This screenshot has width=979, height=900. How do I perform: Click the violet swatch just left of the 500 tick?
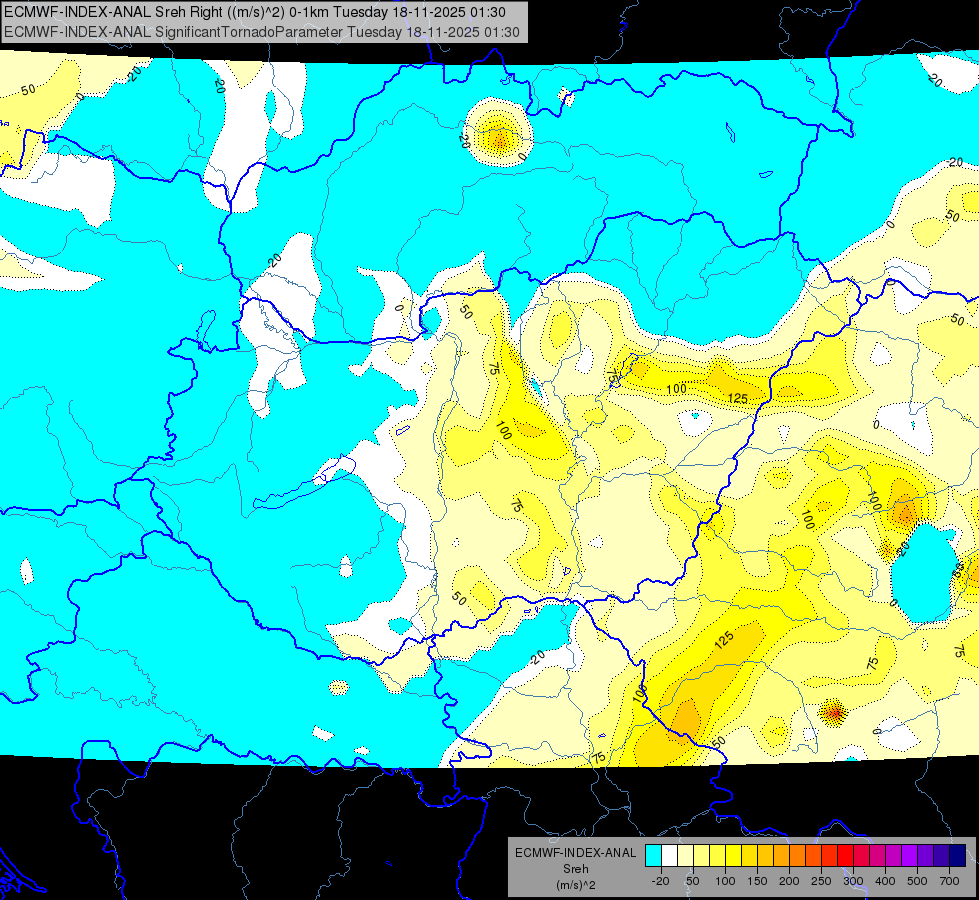click(910, 856)
